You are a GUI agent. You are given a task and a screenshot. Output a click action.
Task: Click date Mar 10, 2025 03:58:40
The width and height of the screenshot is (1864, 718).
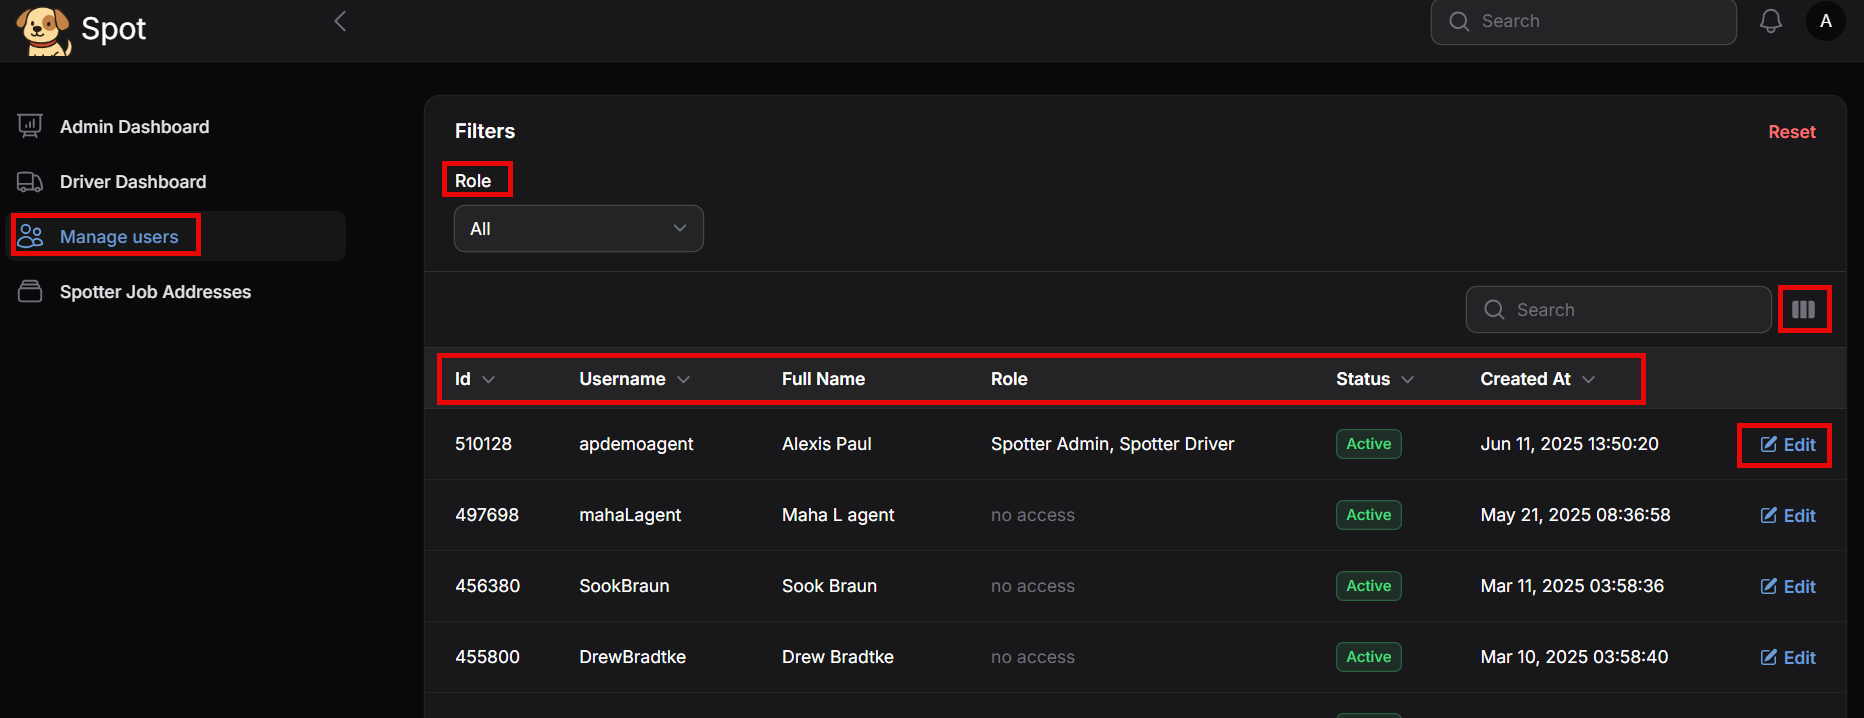tap(1574, 657)
